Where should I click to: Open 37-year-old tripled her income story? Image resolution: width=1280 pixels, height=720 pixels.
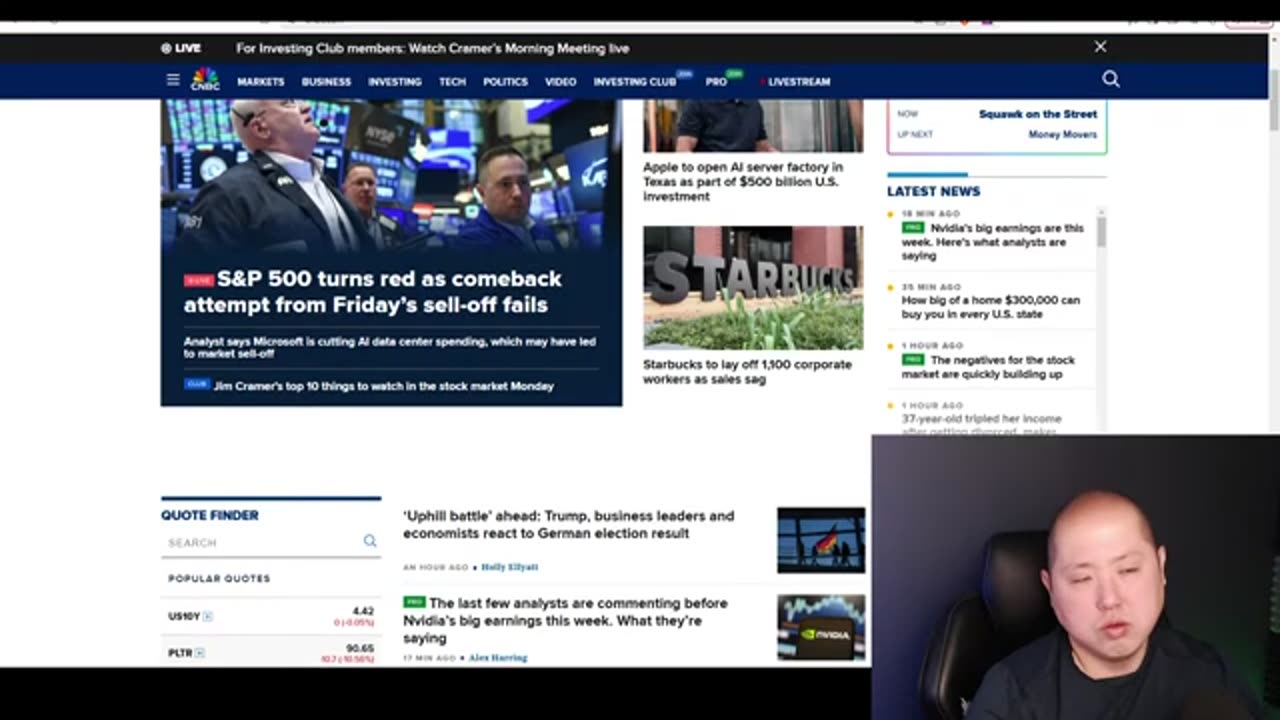pyautogui.click(x=981, y=425)
